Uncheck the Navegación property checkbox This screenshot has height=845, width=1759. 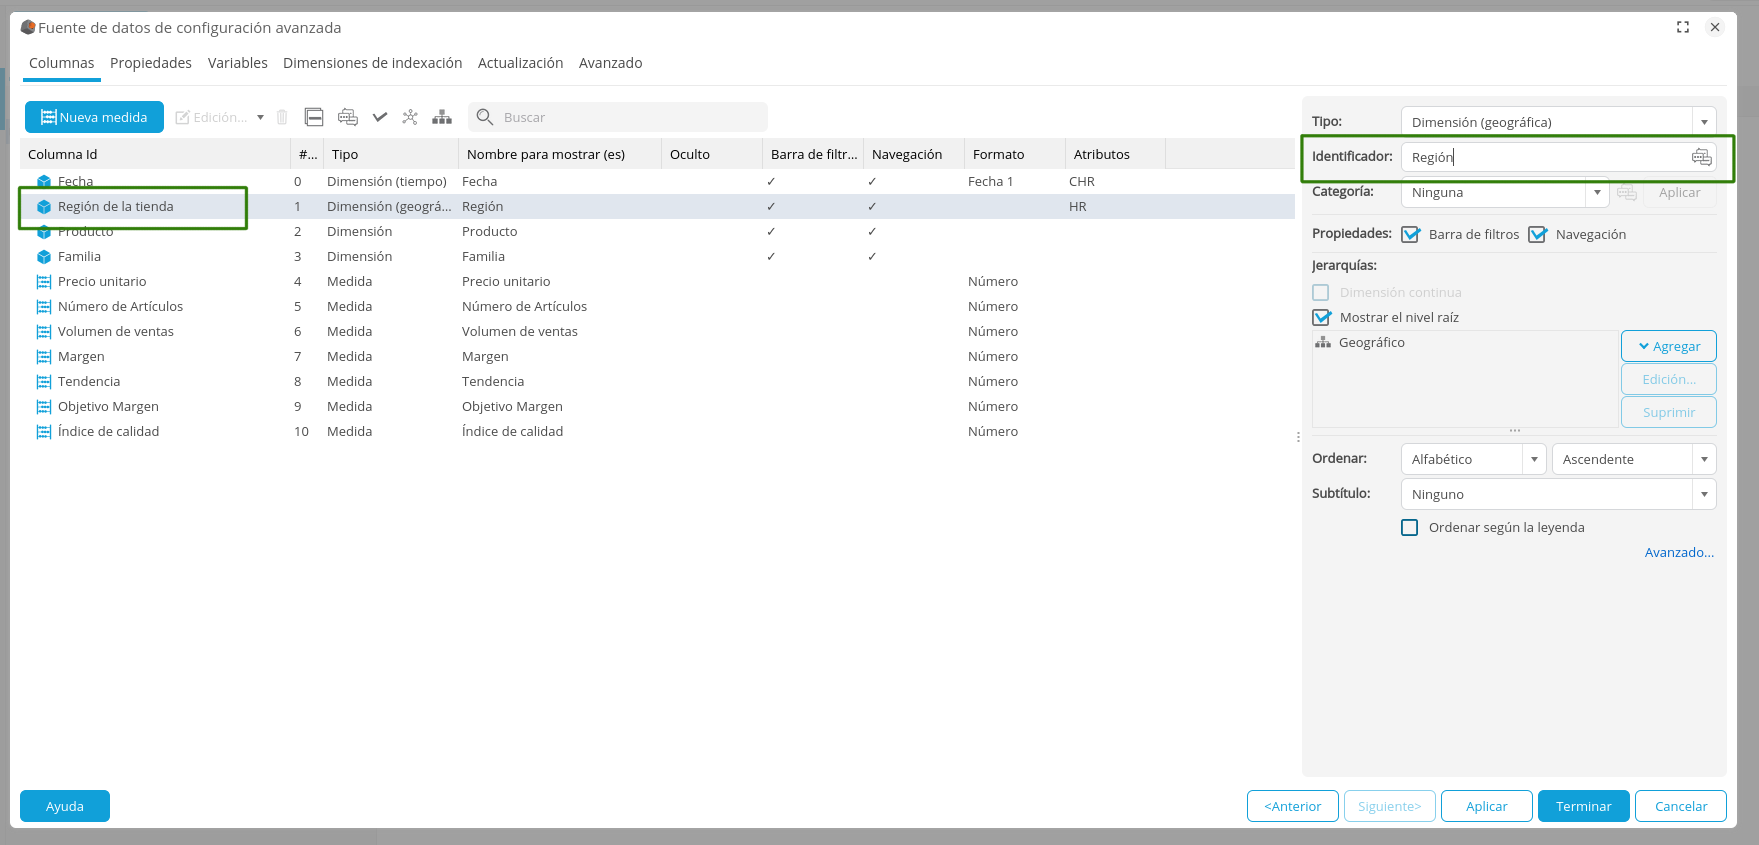point(1537,234)
